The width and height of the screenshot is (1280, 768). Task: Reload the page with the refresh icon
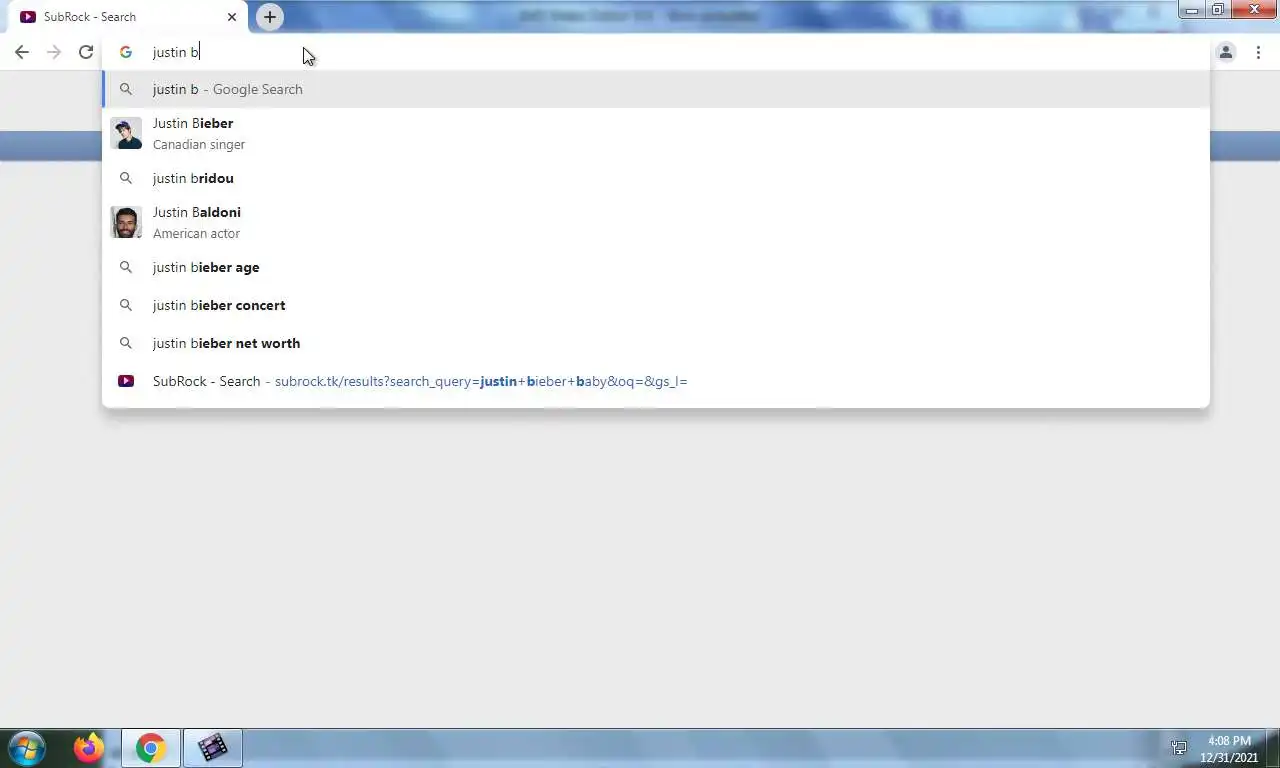point(86,52)
